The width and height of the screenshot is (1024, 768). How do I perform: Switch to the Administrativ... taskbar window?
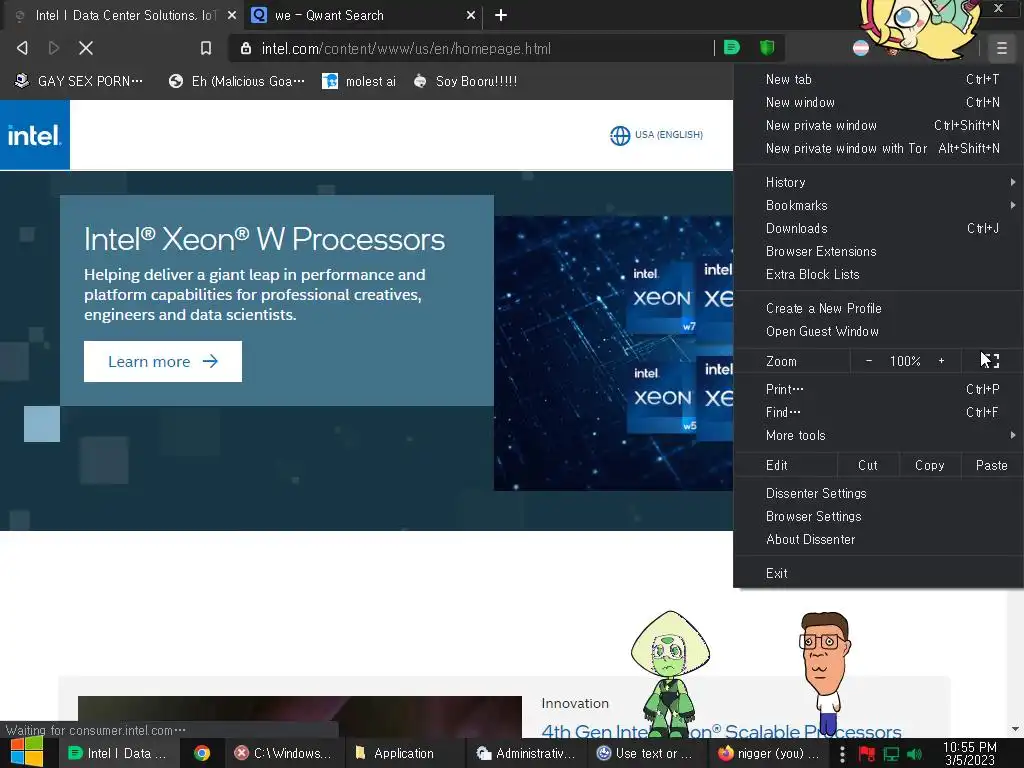tap(526, 753)
